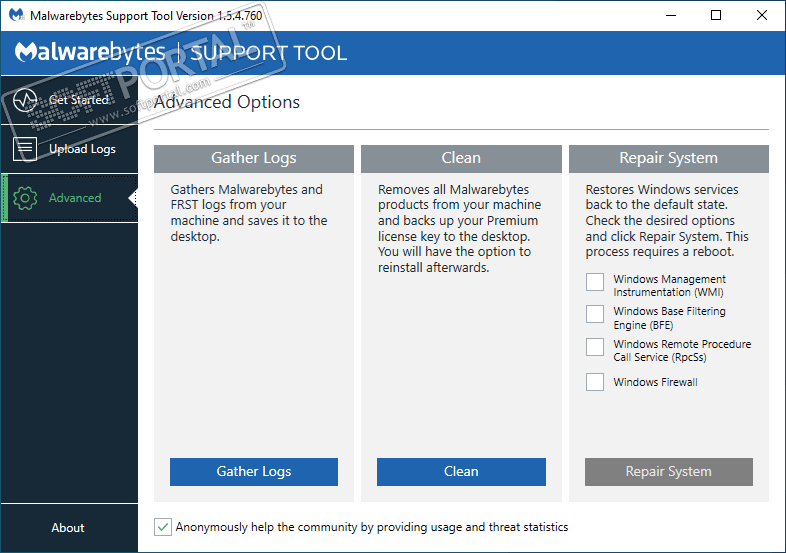Click the Upload Logs document icon
The image size is (786, 553).
pos(26,149)
